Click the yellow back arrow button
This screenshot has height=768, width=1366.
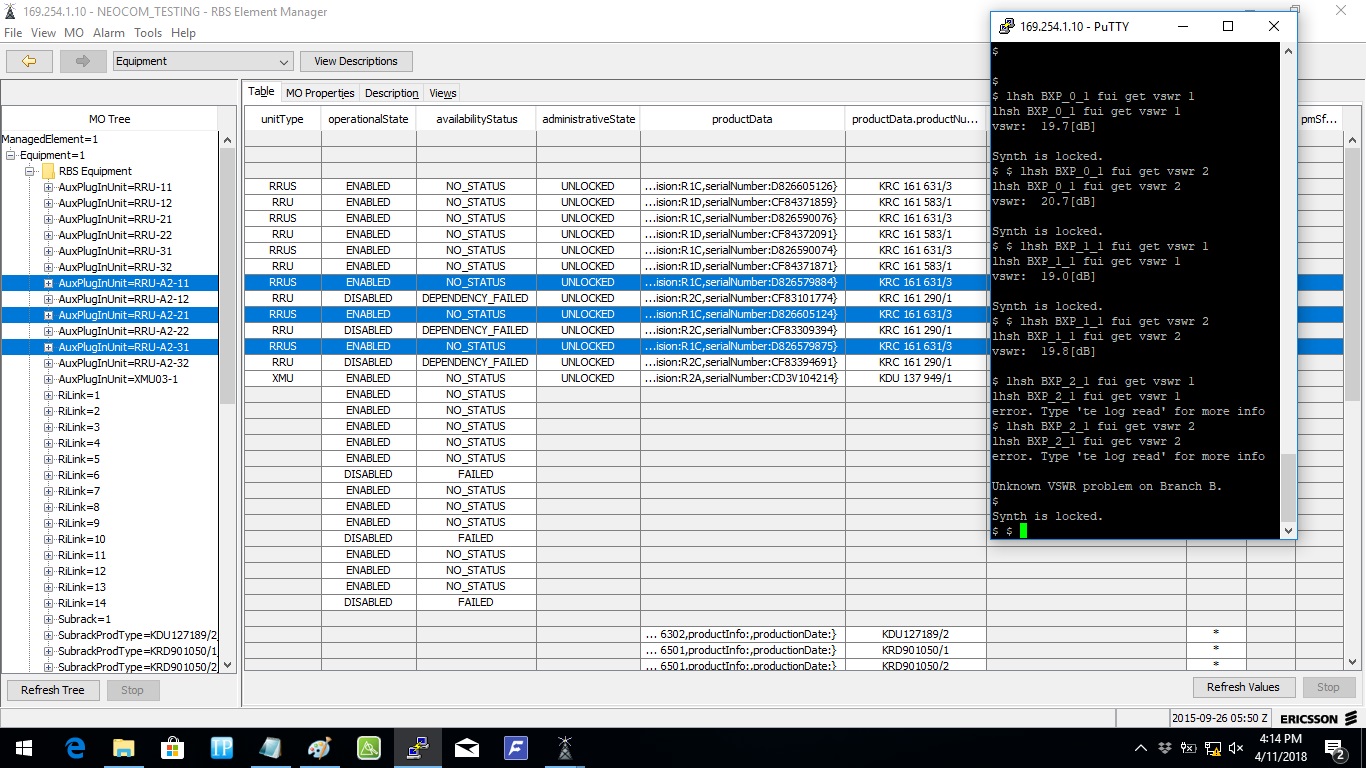(29, 61)
